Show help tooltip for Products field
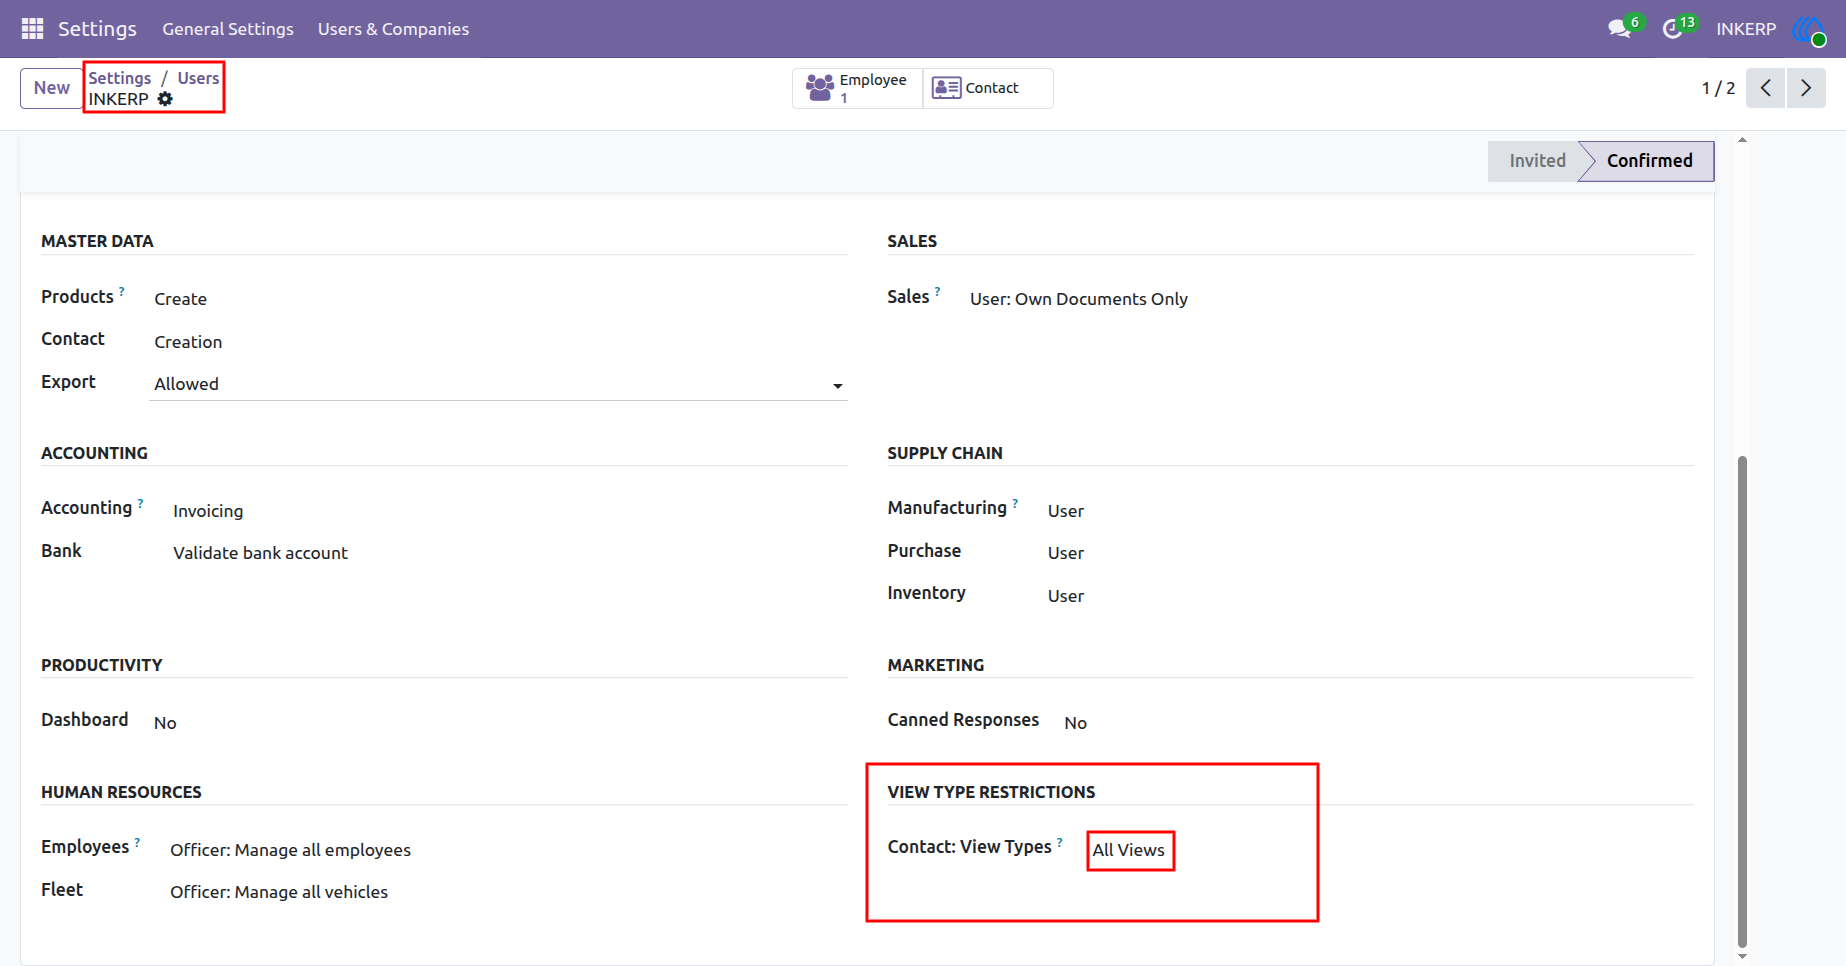The height and width of the screenshot is (966, 1846). tap(122, 291)
